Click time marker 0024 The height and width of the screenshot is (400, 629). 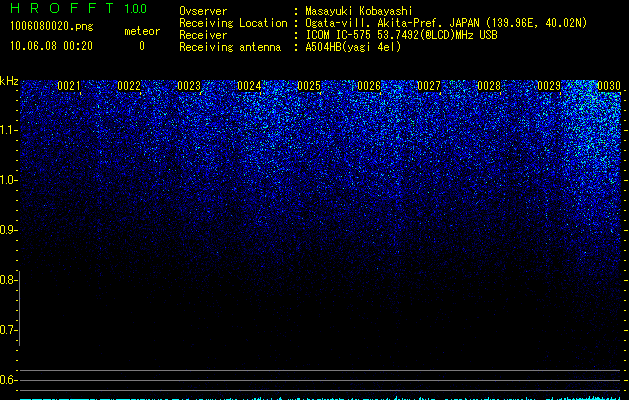coord(249,86)
